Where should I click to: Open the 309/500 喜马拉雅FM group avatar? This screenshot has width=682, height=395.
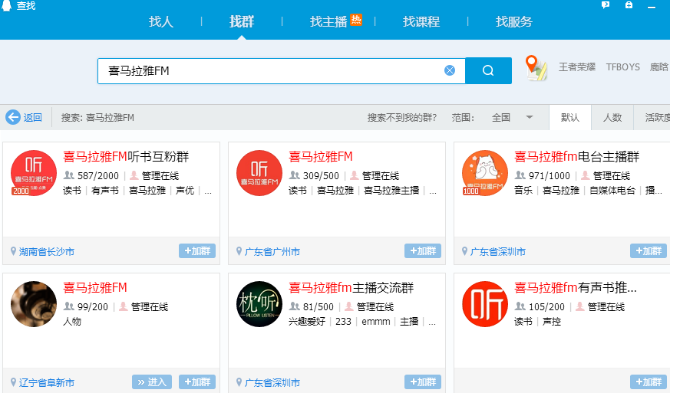click(x=259, y=173)
